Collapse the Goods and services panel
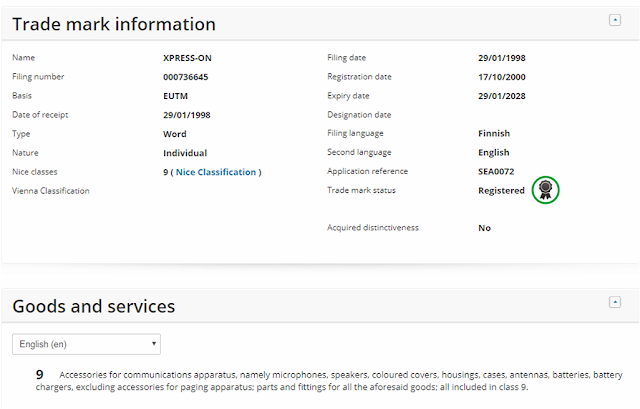This screenshot has width=640, height=409. pyautogui.click(x=614, y=302)
